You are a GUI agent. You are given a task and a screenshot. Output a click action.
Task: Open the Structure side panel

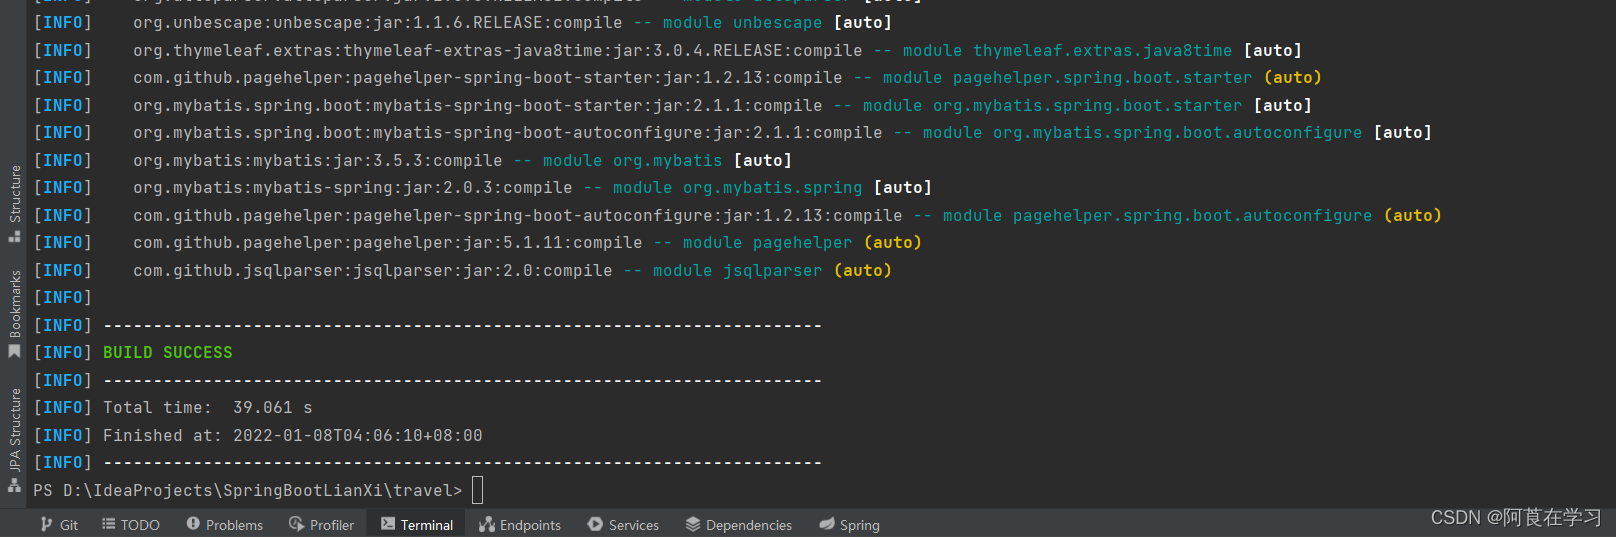(x=14, y=203)
